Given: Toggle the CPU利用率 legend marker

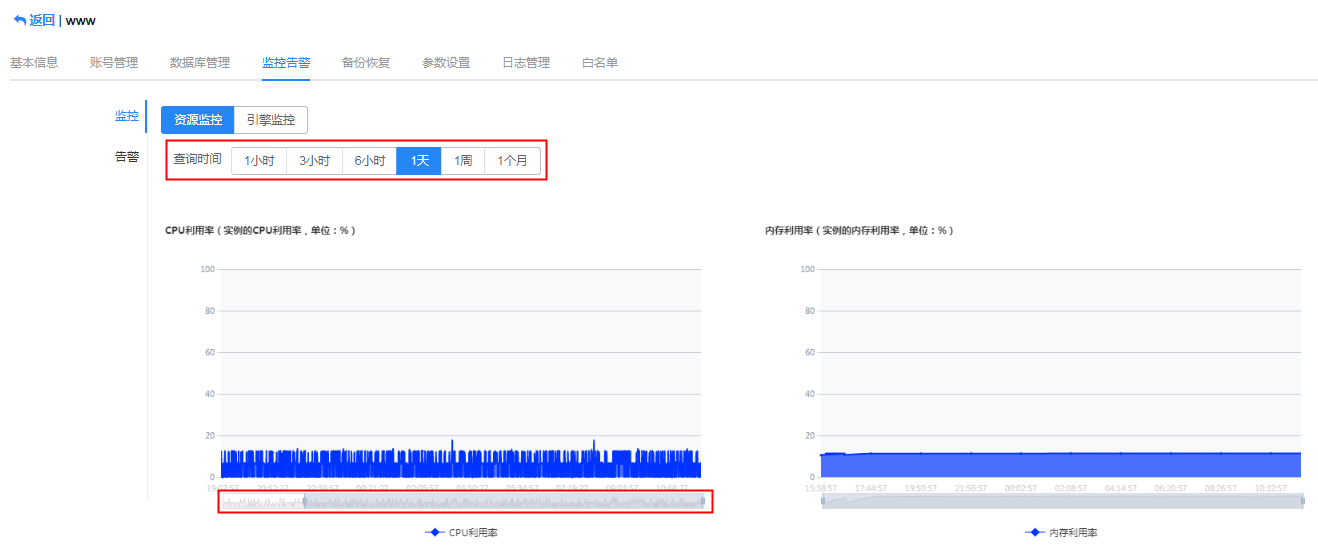Looking at the screenshot, I should 434,533.
